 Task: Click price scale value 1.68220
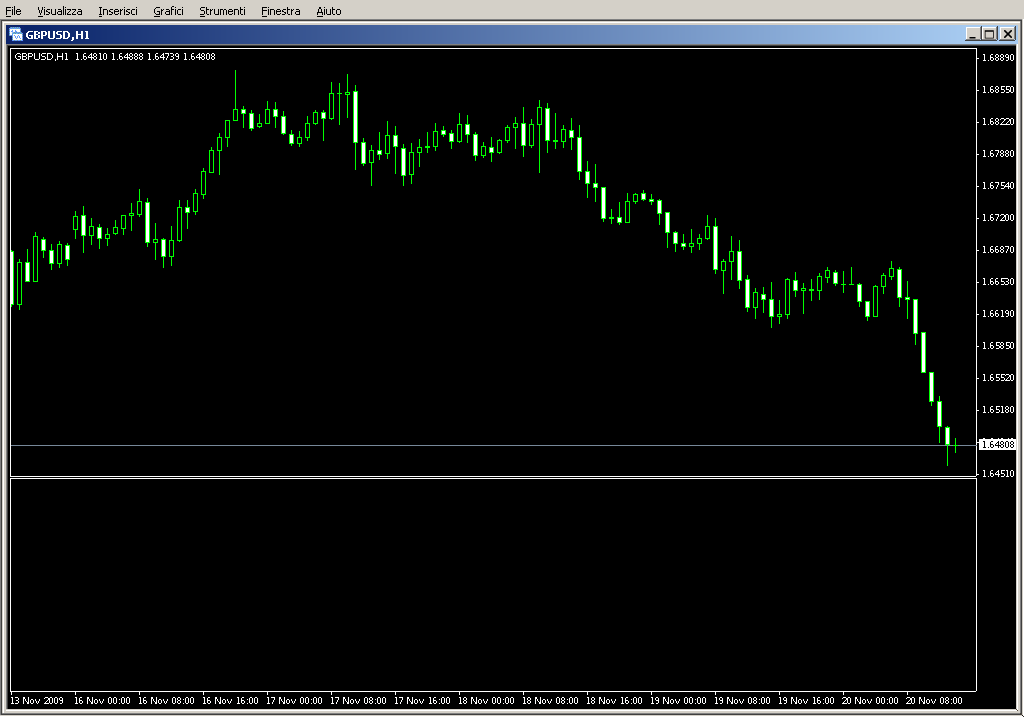(999, 121)
